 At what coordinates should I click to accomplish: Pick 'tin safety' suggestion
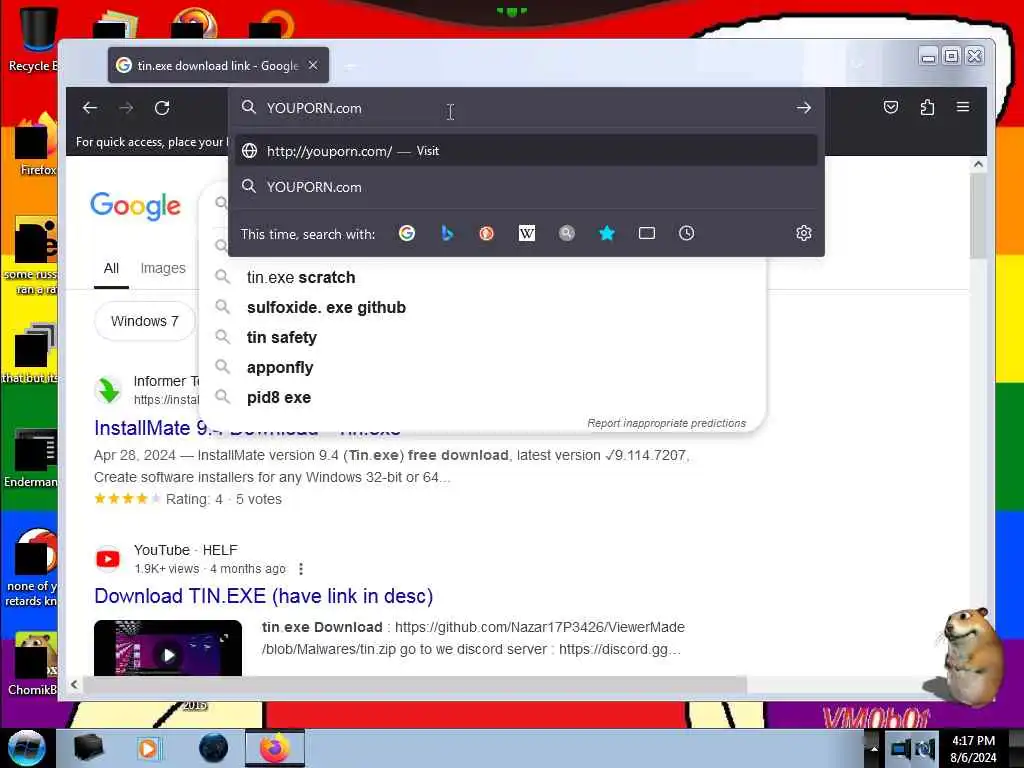coord(483,338)
